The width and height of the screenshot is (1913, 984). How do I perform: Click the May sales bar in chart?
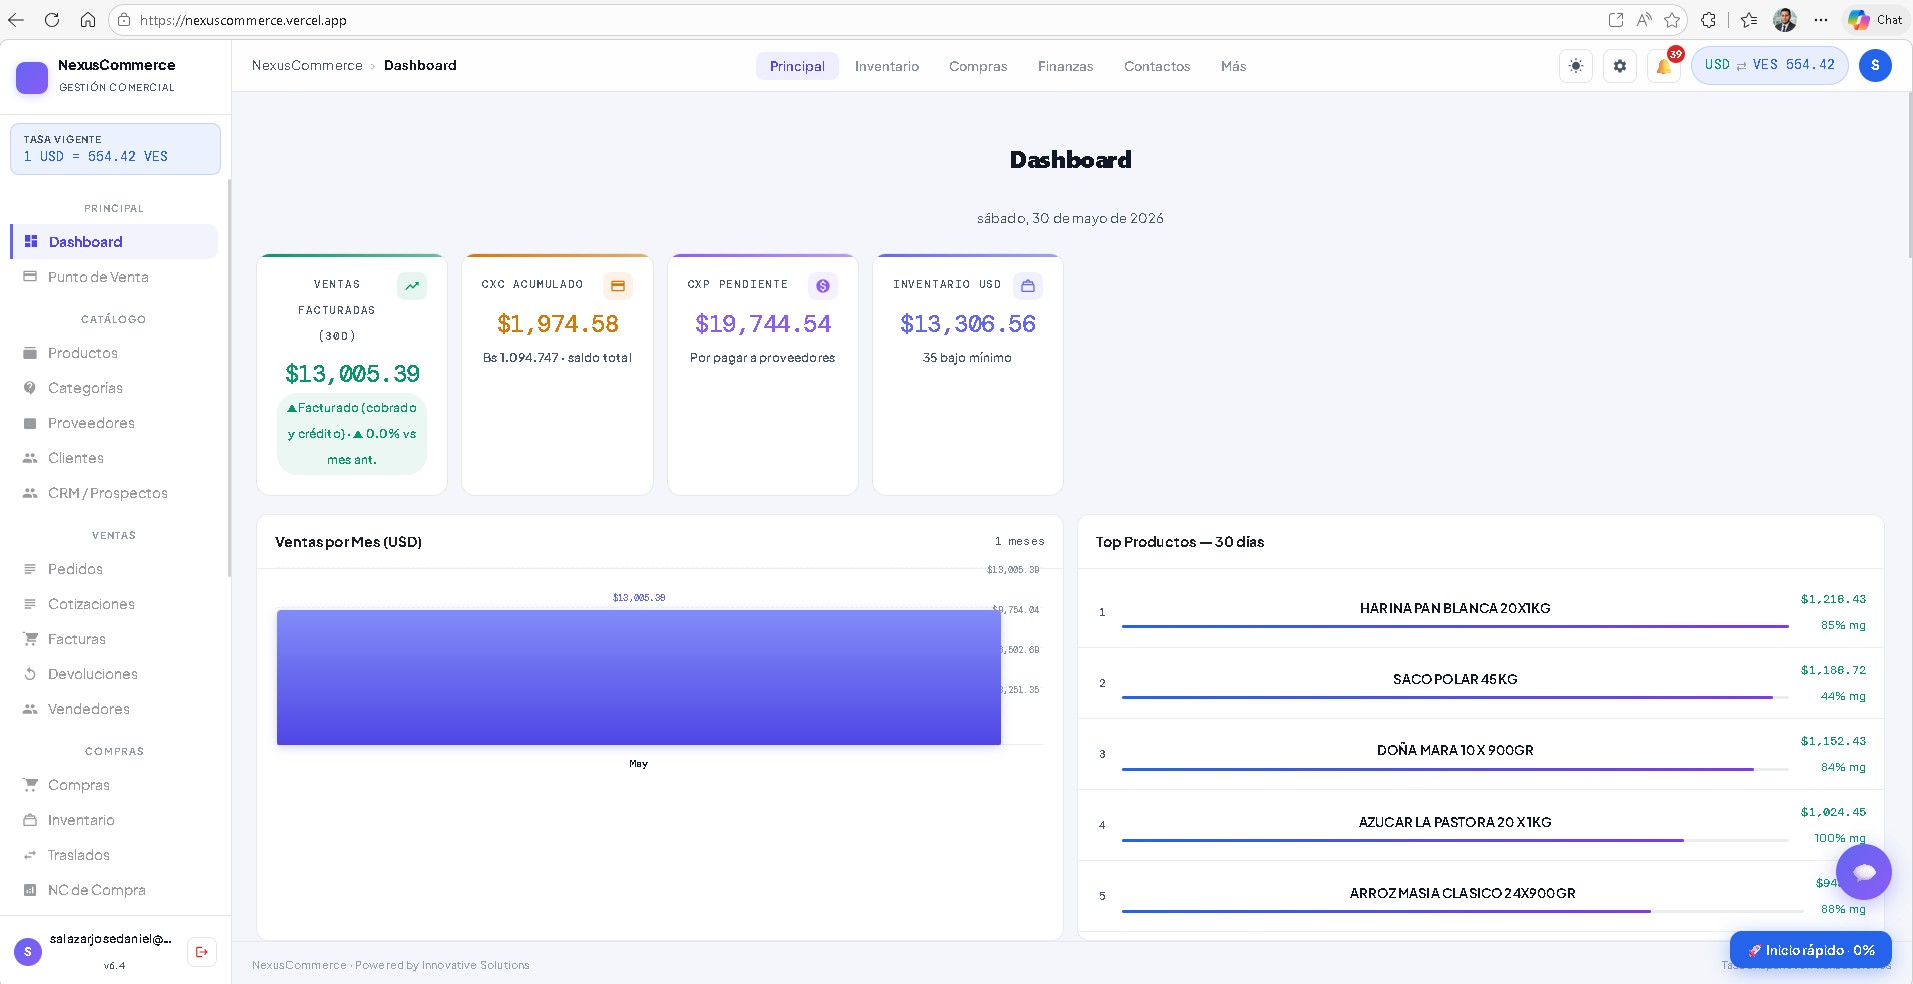tap(639, 677)
